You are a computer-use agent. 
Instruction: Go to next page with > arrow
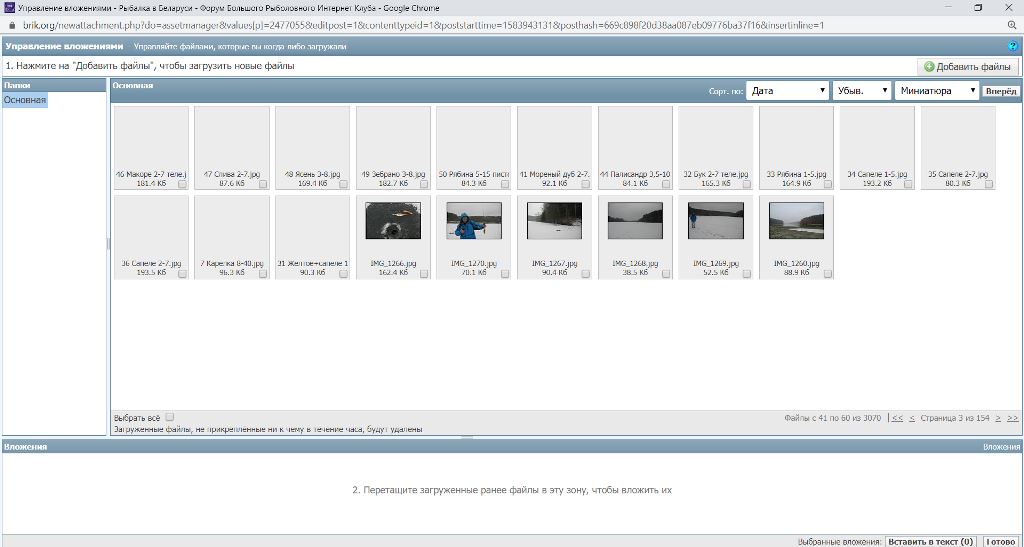998,418
